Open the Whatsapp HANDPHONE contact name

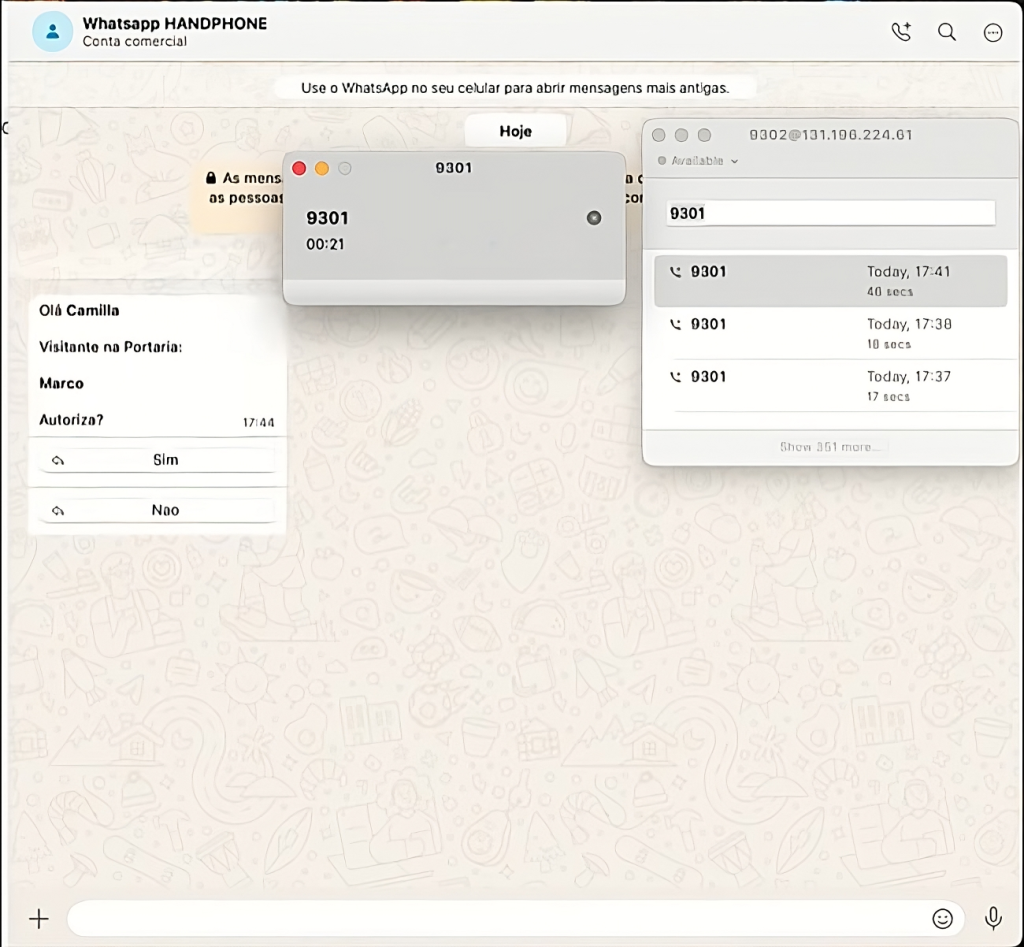[174, 24]
